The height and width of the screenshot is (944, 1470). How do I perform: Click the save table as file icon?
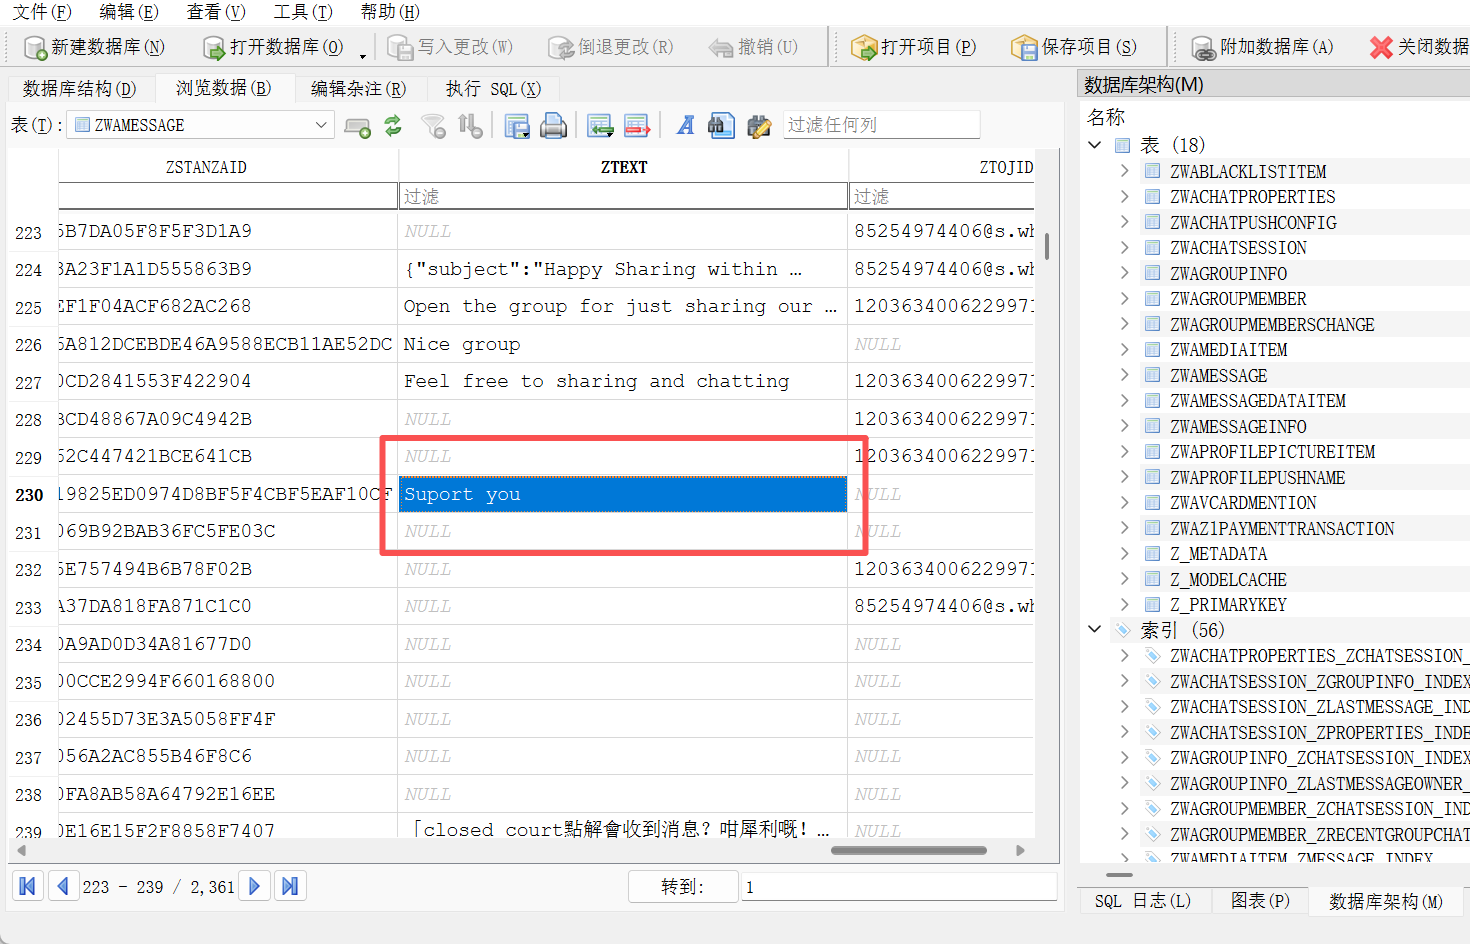(517, 126)
